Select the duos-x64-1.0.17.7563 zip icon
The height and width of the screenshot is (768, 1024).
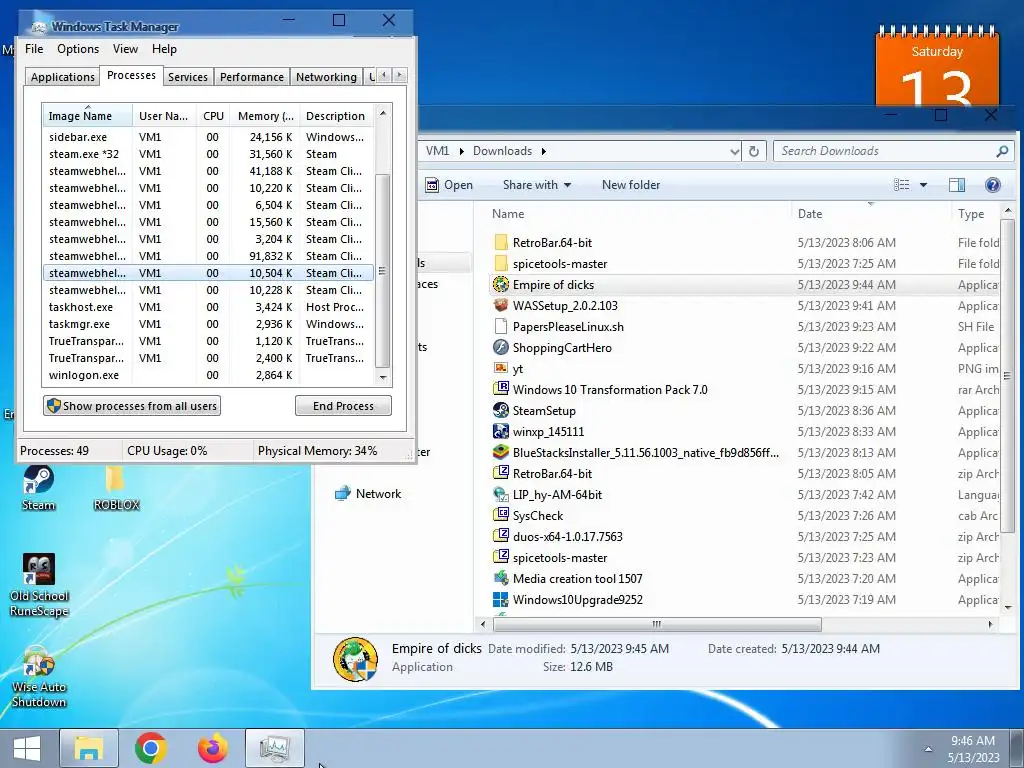coord(501,536)
